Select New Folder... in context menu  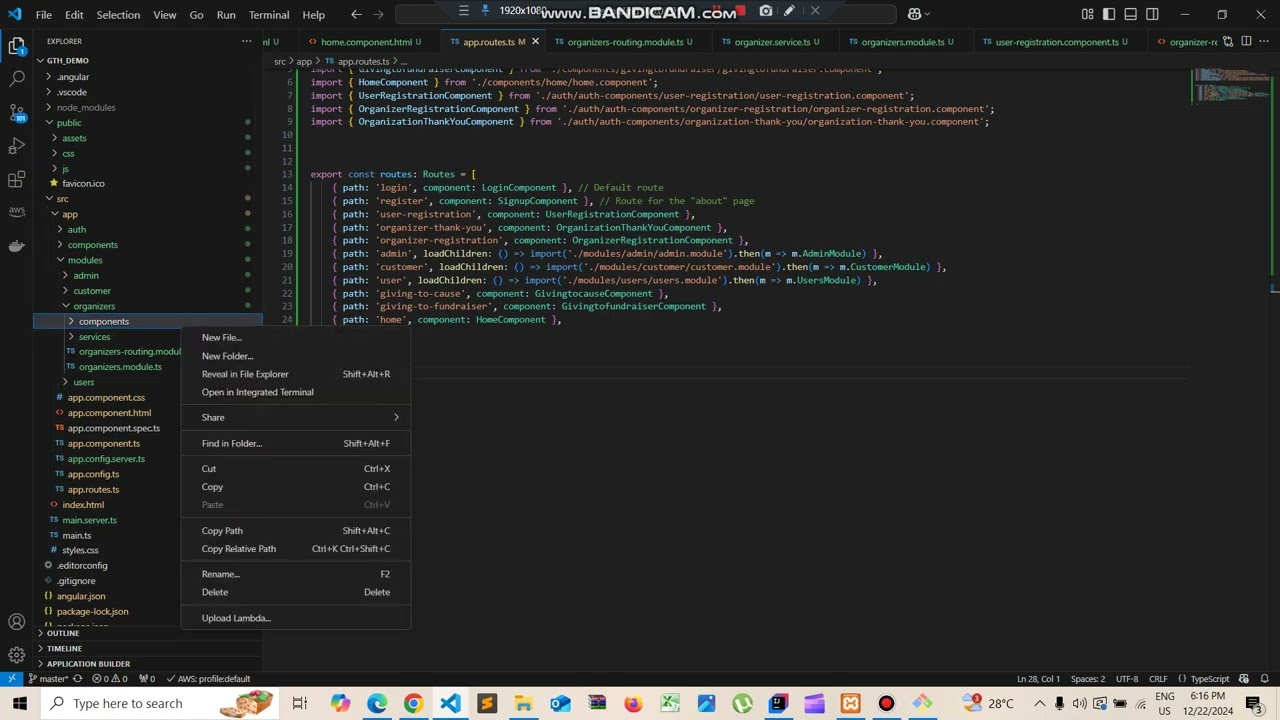tap(295, 356)
